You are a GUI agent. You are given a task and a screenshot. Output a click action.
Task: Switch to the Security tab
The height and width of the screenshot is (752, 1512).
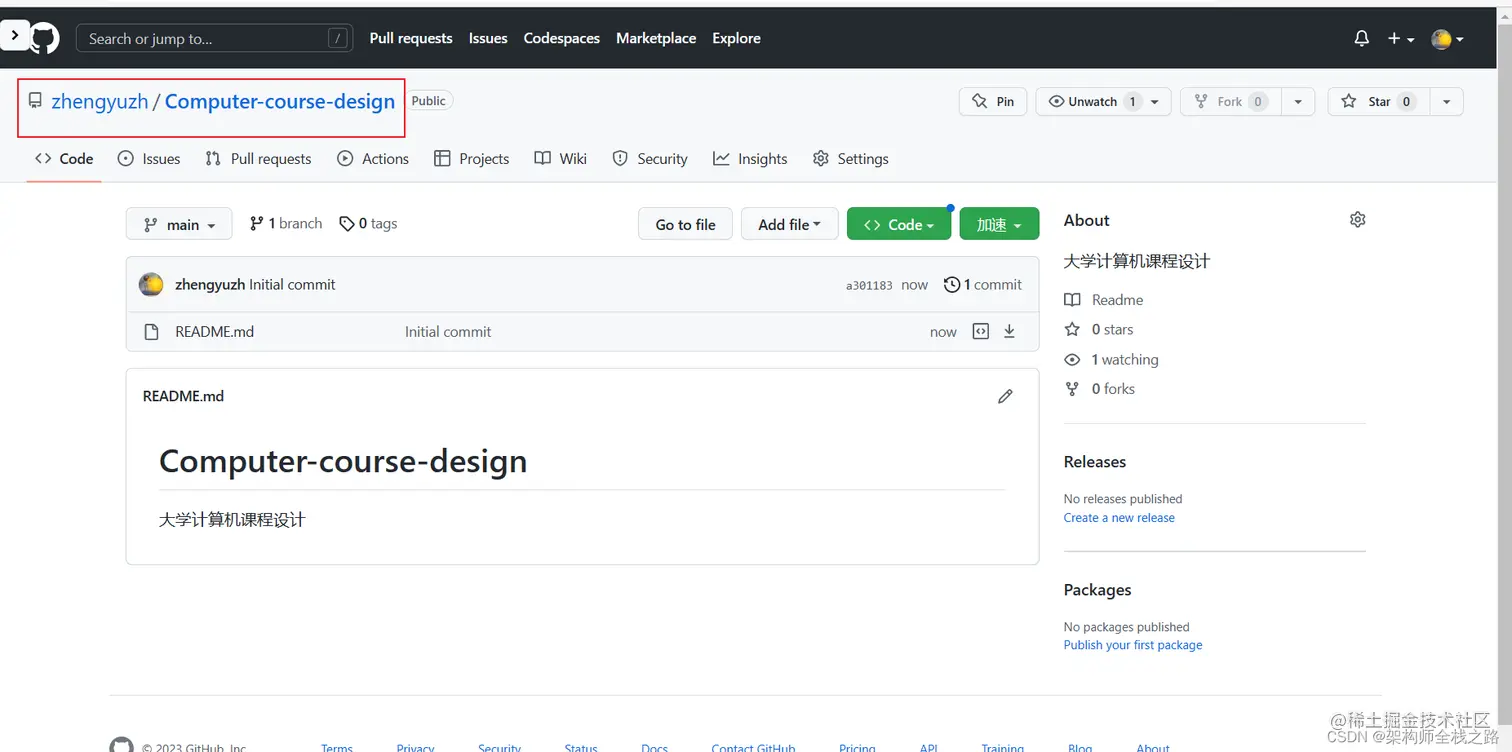coord(650,158)
